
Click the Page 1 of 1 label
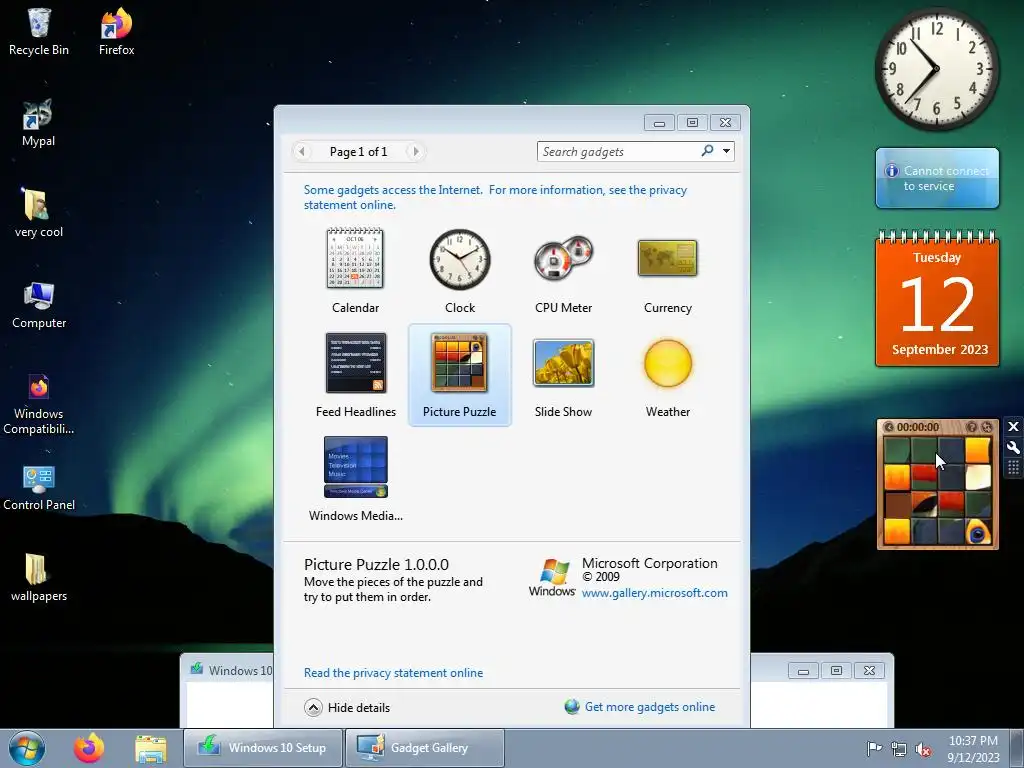coord(359,152)
